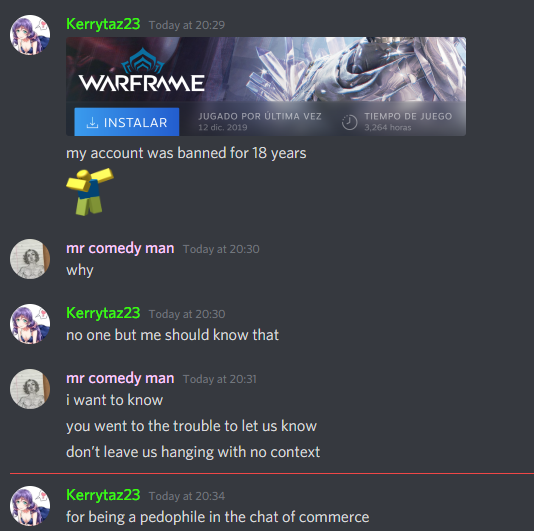Open the attached Warframe screenshot image
Screen dimensions: 534x531
pyautogui.click(x=266, y=87)
